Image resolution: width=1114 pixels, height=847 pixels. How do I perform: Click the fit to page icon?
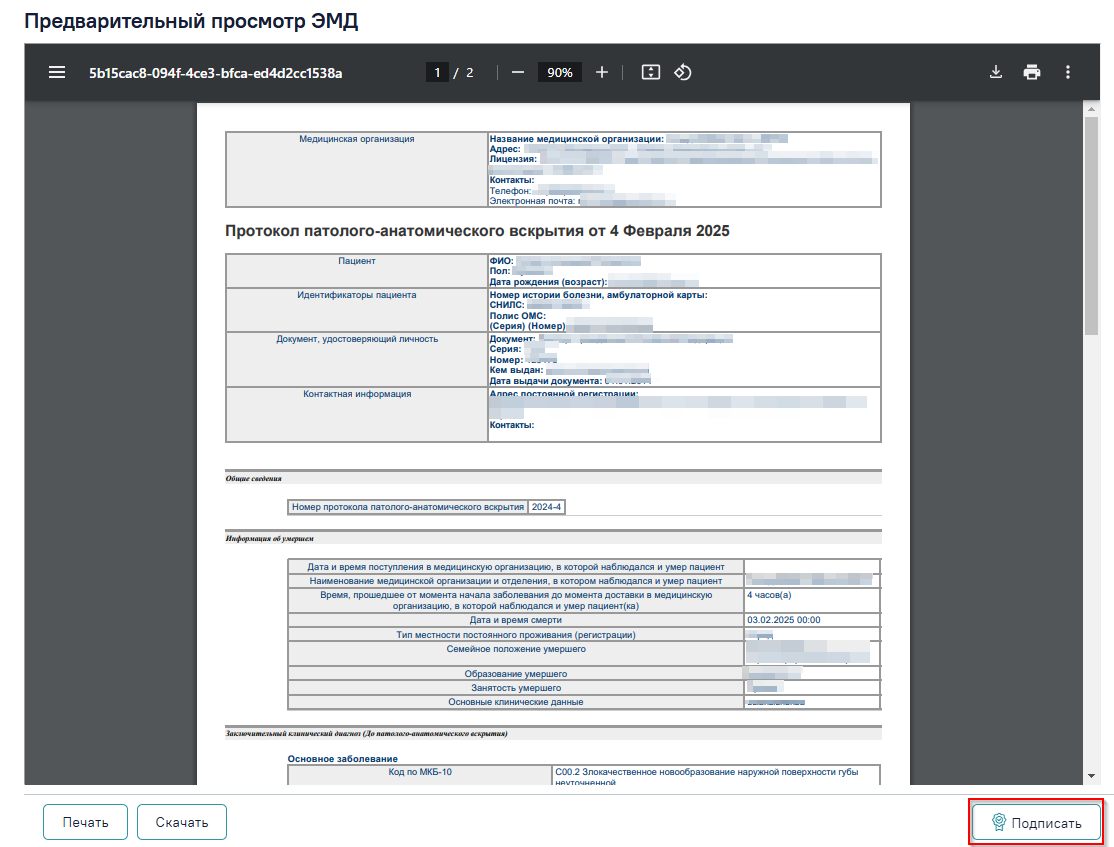pos(651,72)
